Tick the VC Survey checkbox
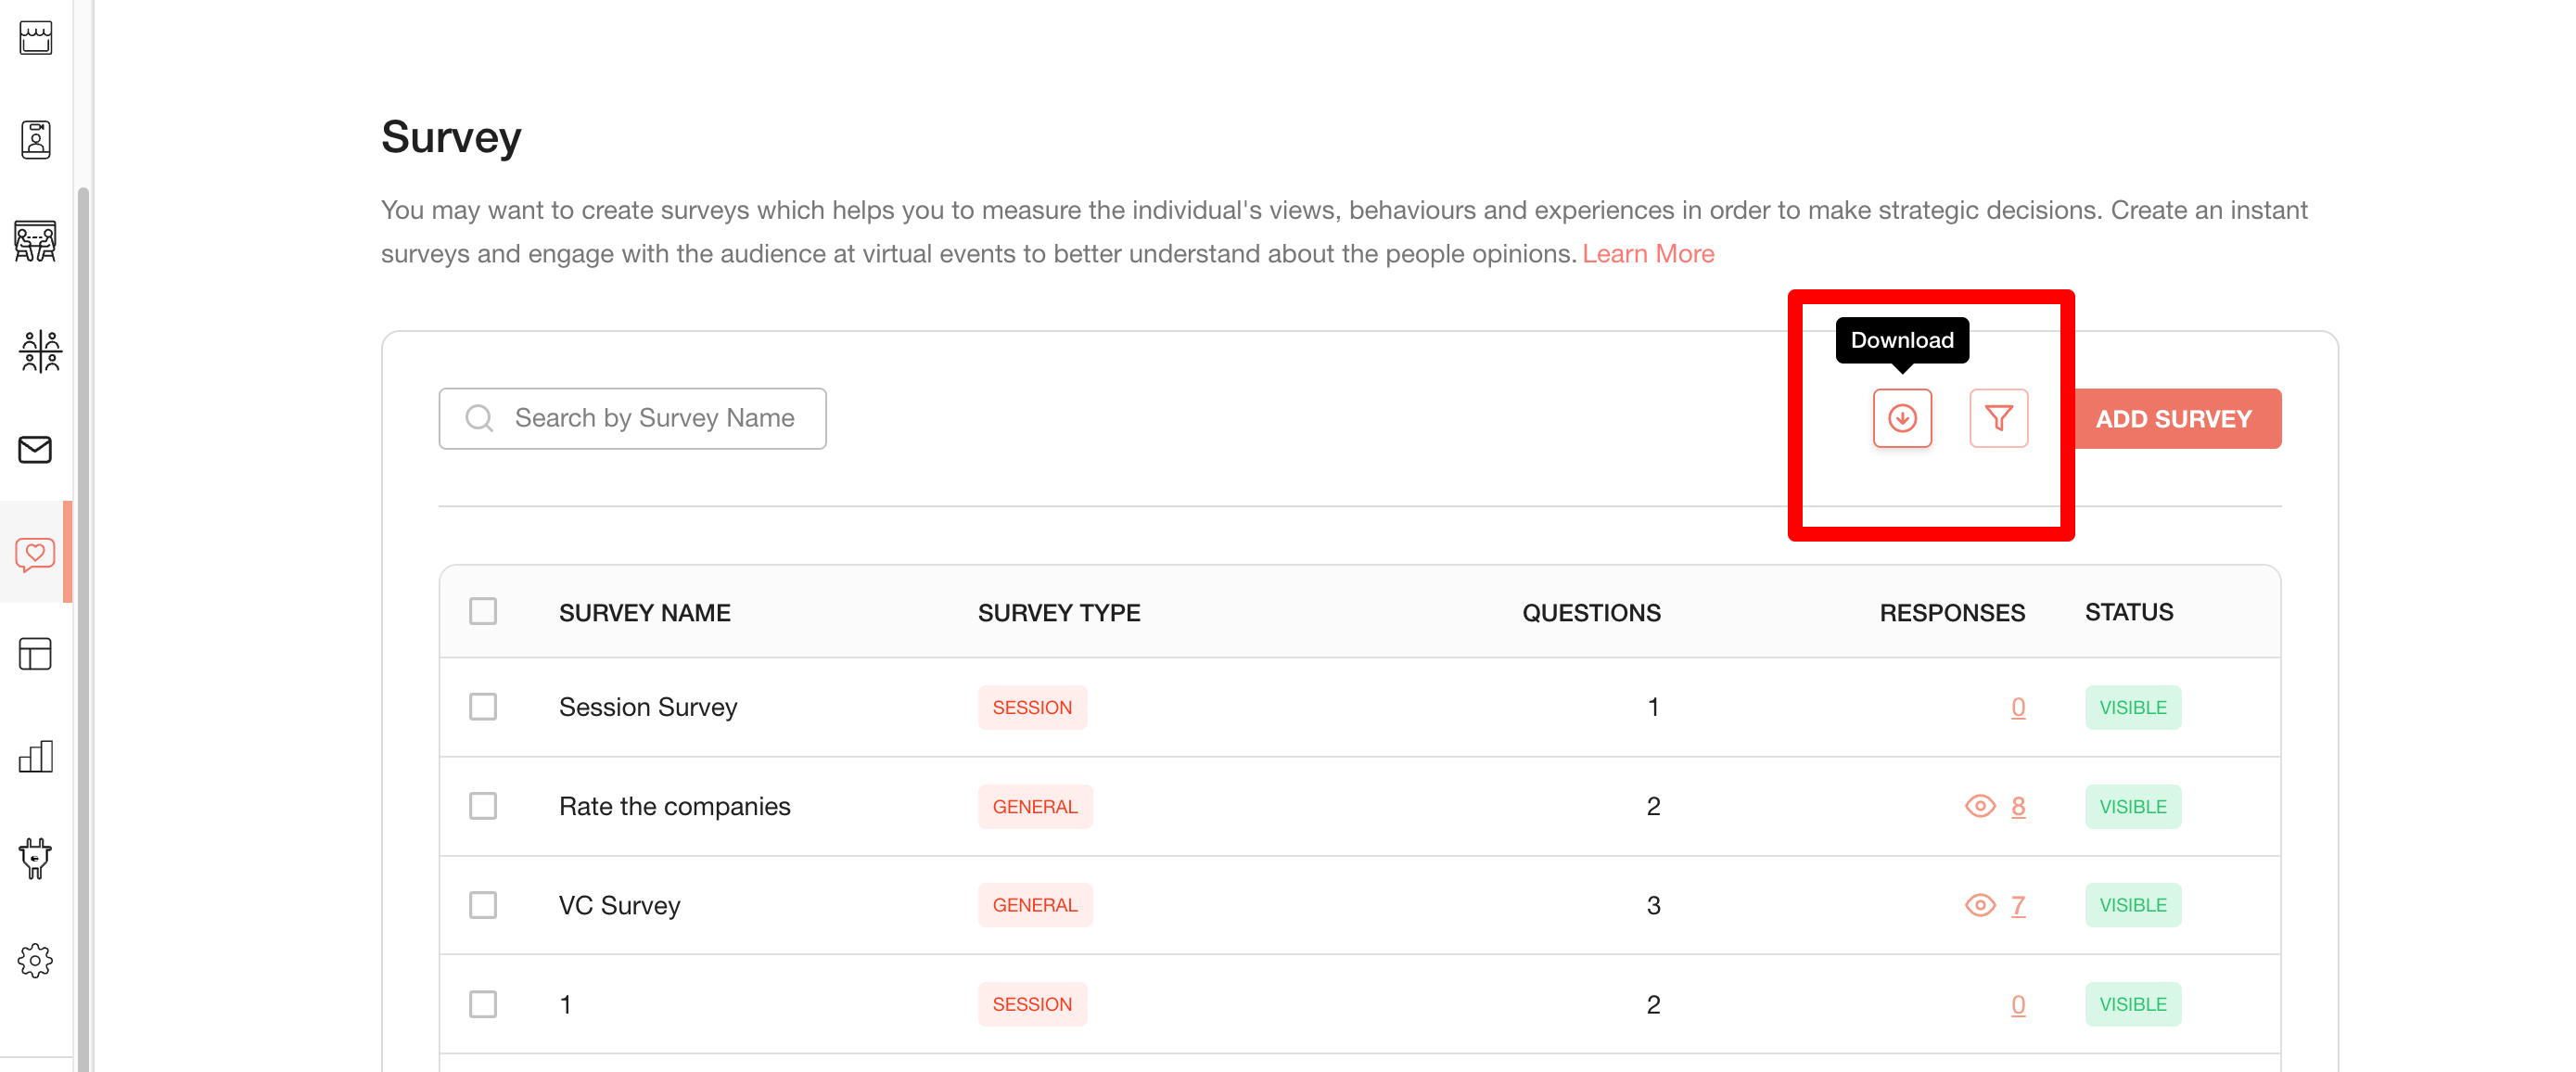2576x1072 pixels. click(483, 905)
